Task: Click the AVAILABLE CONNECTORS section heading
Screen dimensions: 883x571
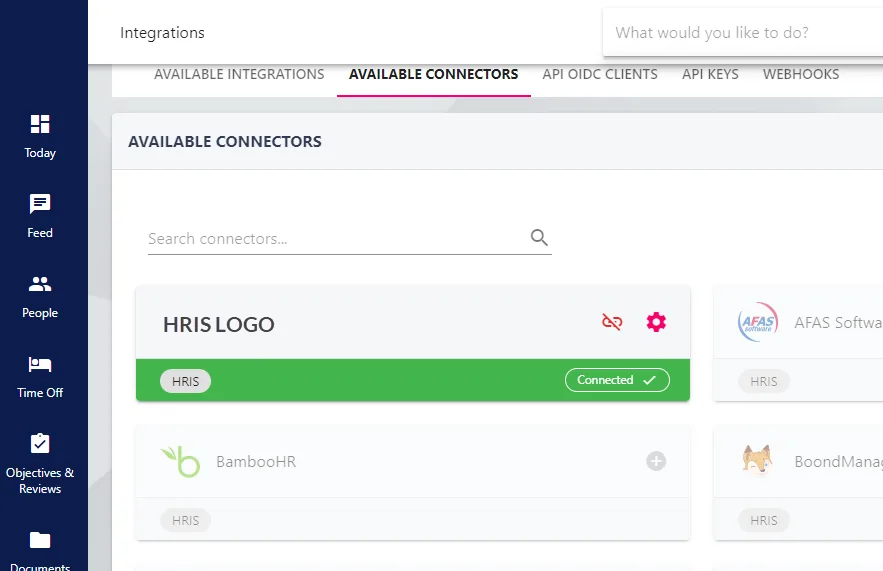Action: pos(225,141)
